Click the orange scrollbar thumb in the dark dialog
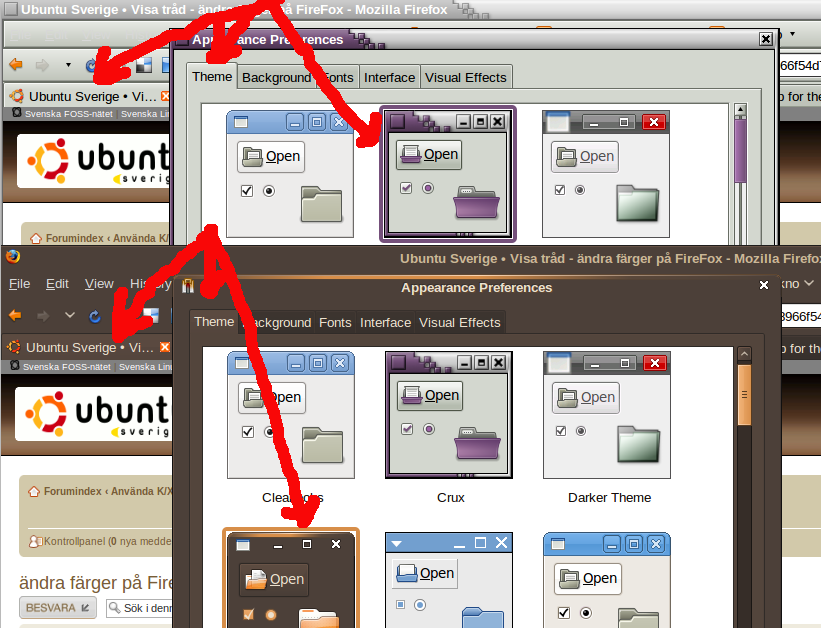This screenshot has height=628, width=821. click(x=744, y=395)
